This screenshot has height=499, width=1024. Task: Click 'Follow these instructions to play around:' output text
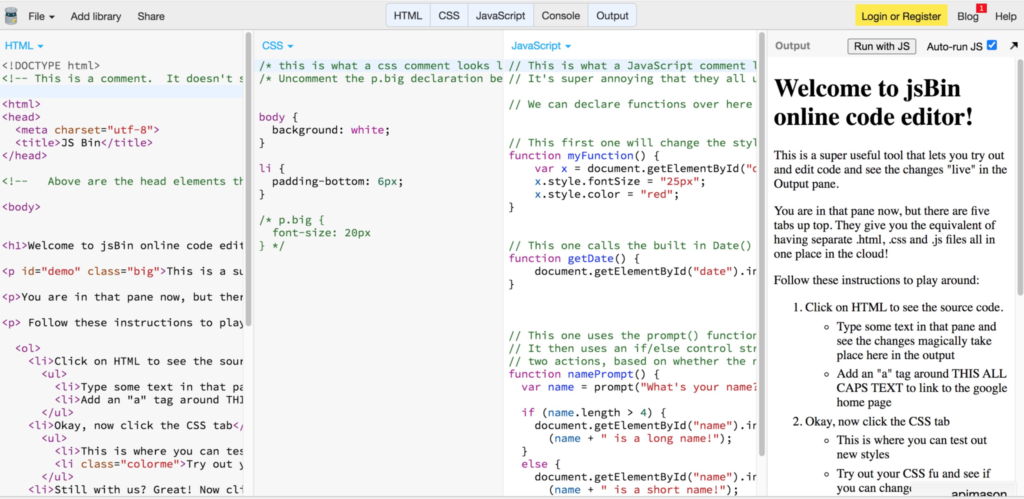coord(876,280)
